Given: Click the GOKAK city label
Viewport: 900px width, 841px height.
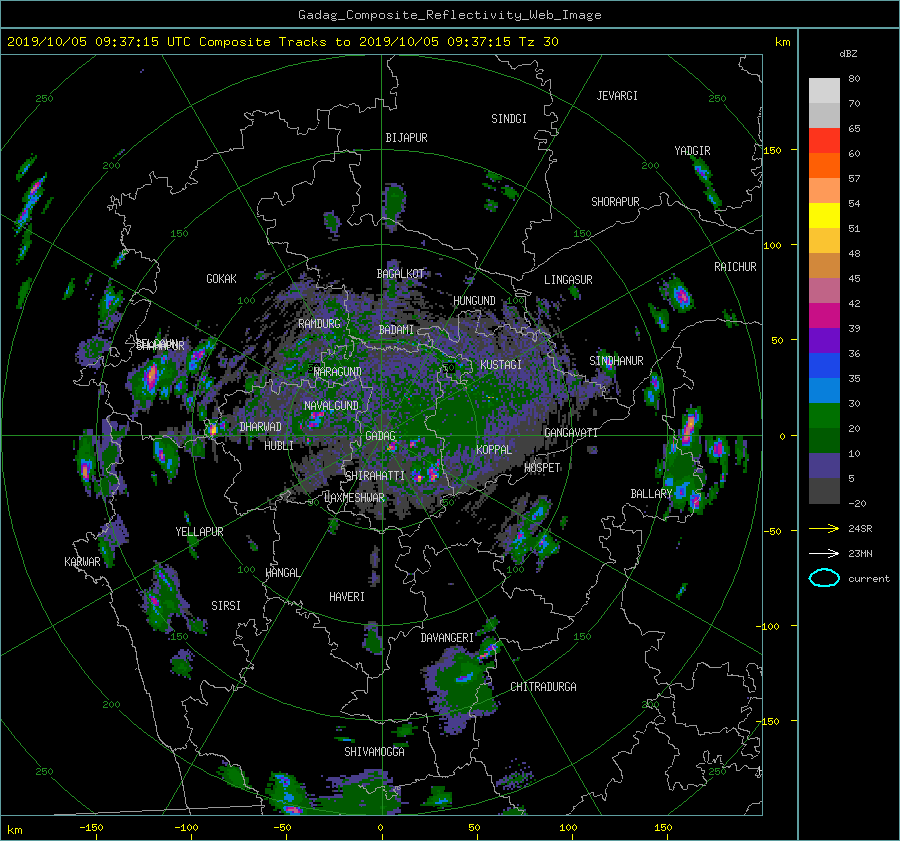Looking at the screenshot, I should coord(221,279).
